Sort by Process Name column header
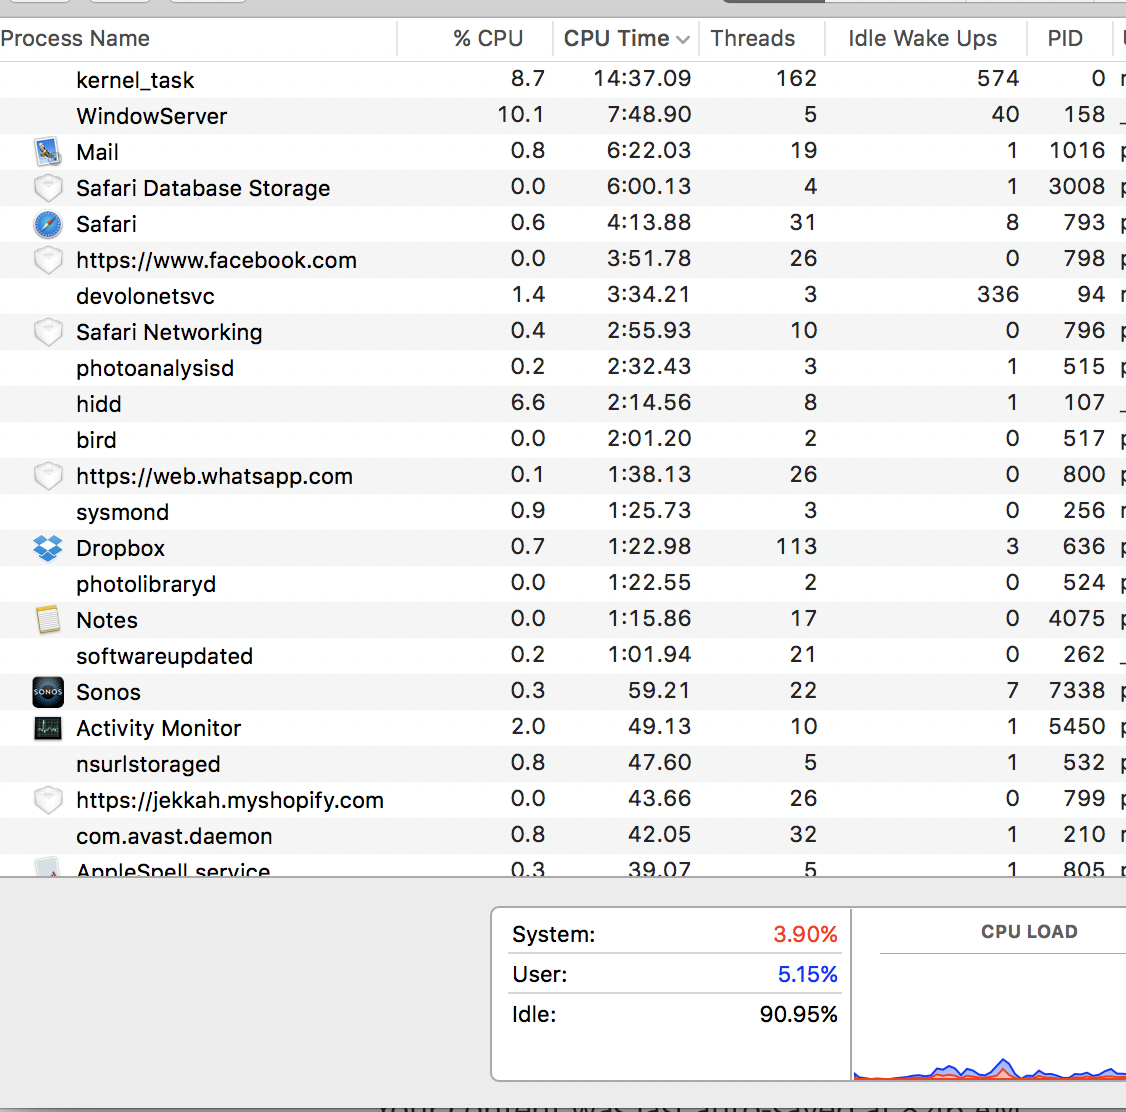 click(75, 38)
